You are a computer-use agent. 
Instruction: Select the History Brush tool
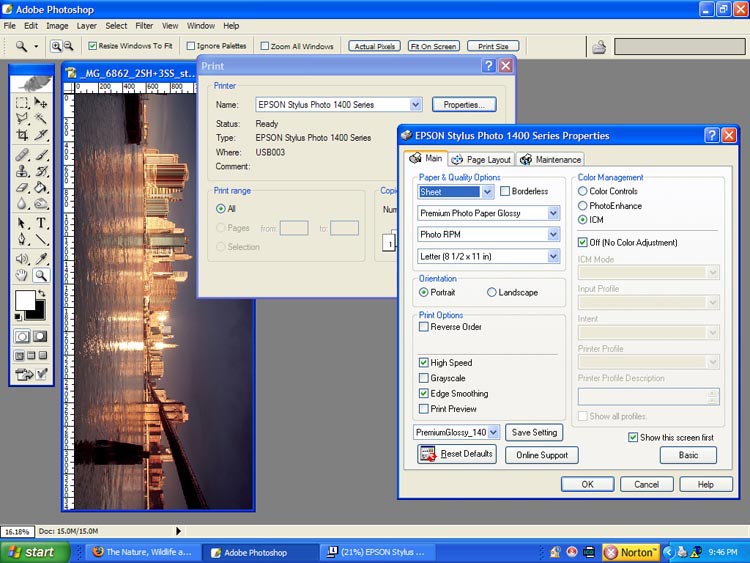click(x=41, y=171)
